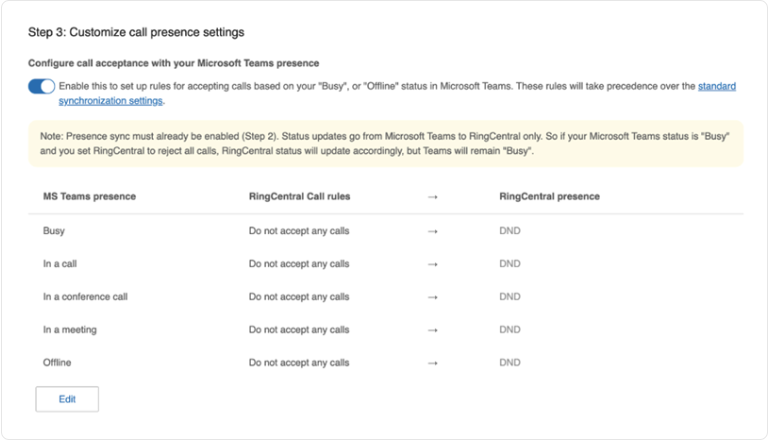Click DND in the In a conference call row
This screenshot has width=769, height=441.
(510, 296)
